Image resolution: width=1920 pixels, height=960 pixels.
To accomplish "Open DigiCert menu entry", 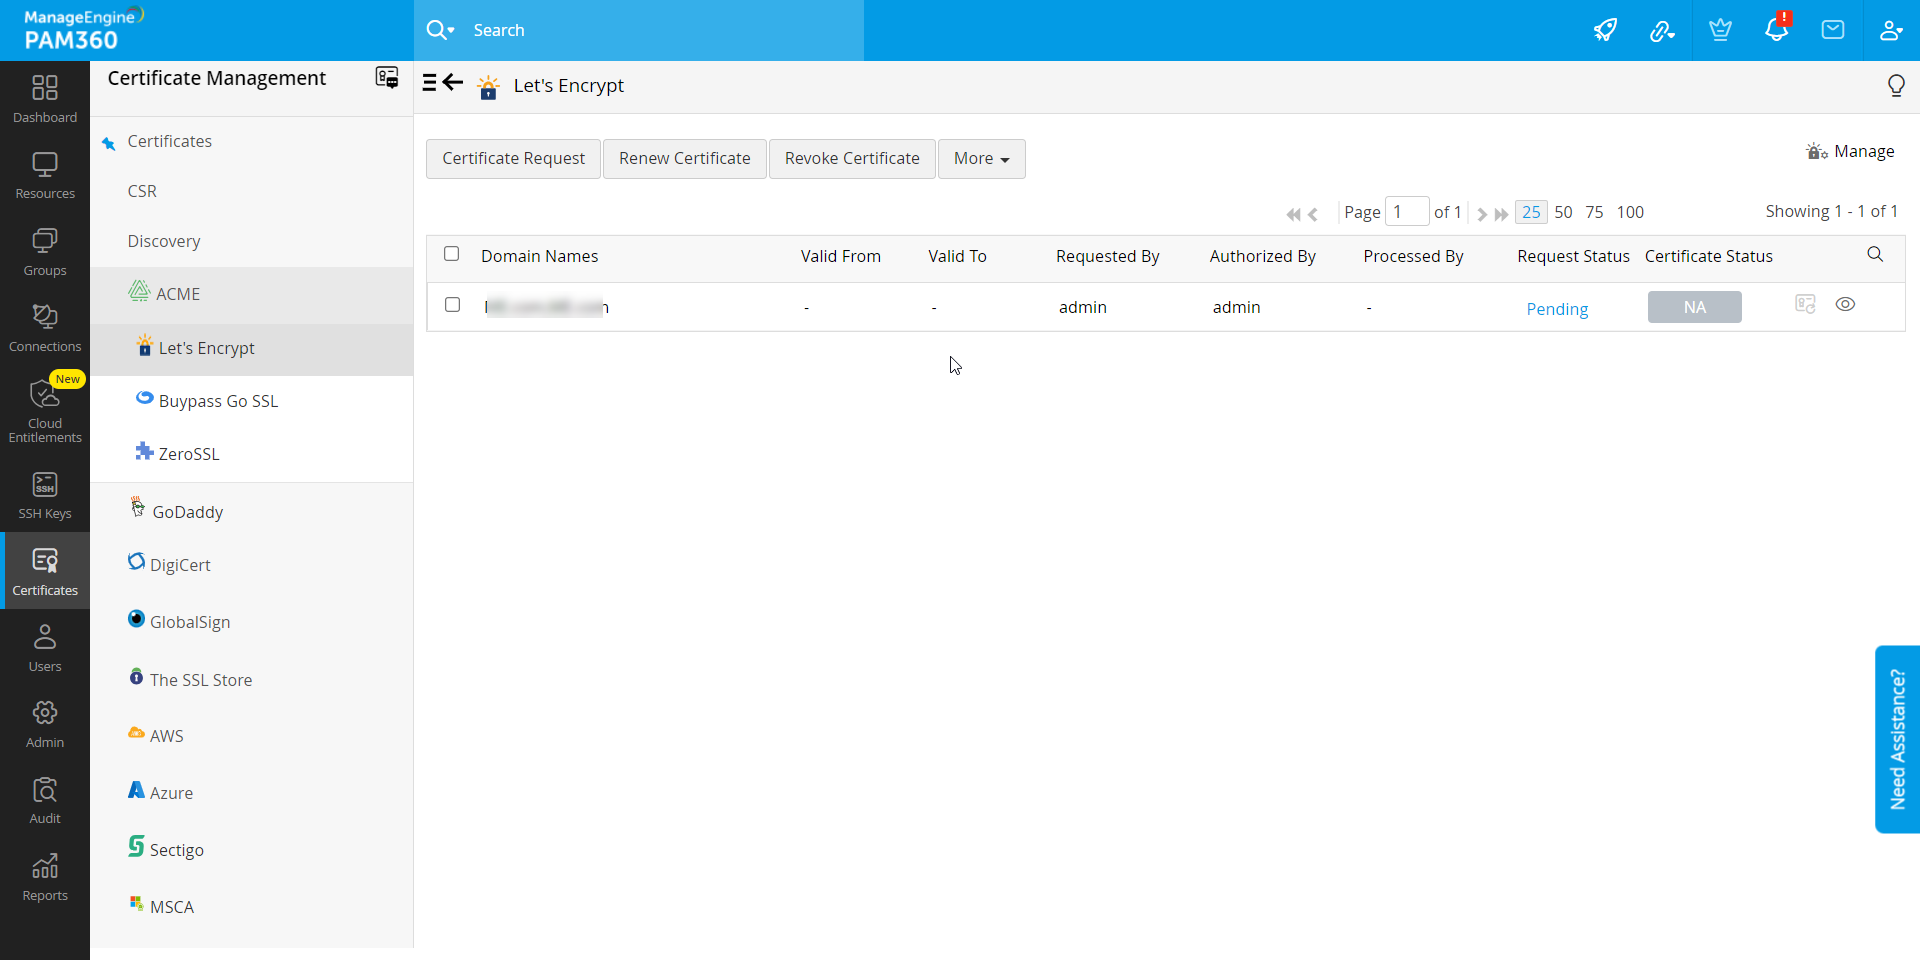I will click(x=180, y=565).
